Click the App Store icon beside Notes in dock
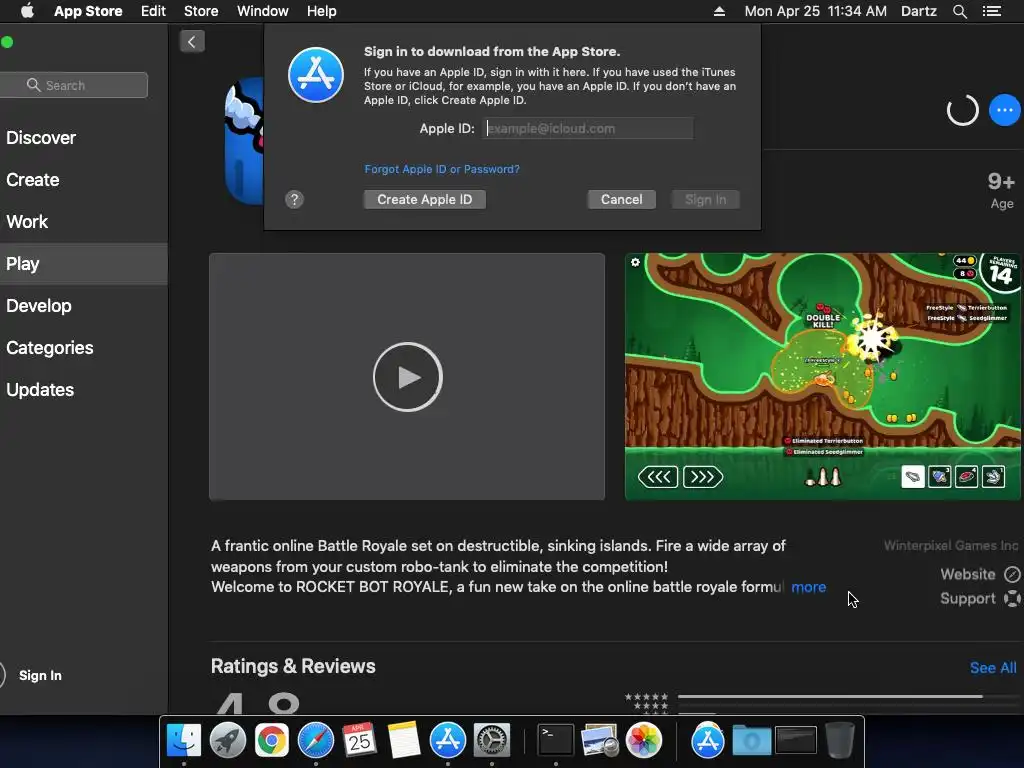Screen dimensions: 1024x768 pyautogui.click(x=448, y=741)
